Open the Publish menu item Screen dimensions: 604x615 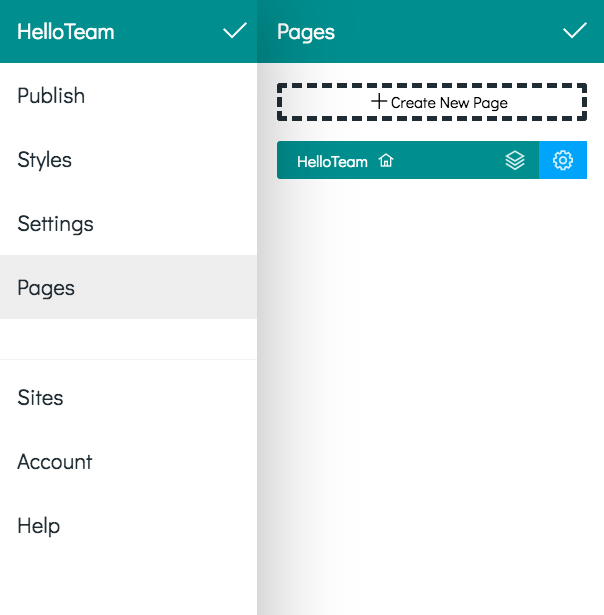[x=128, y=95]
